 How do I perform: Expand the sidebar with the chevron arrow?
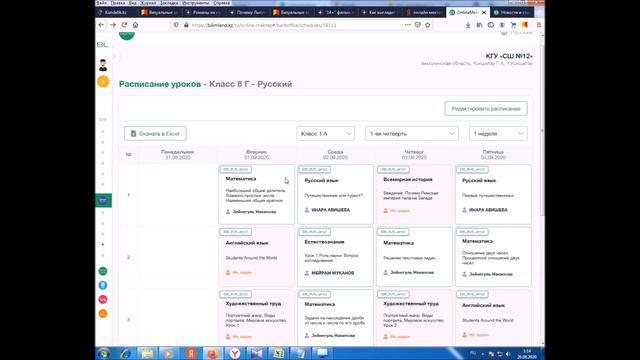[x=114, y=56]
